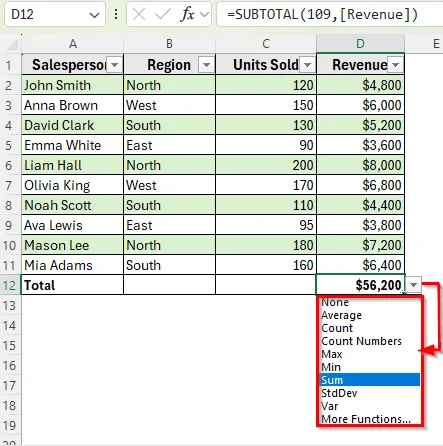Pick Max from the total functions list

(370, 354)
